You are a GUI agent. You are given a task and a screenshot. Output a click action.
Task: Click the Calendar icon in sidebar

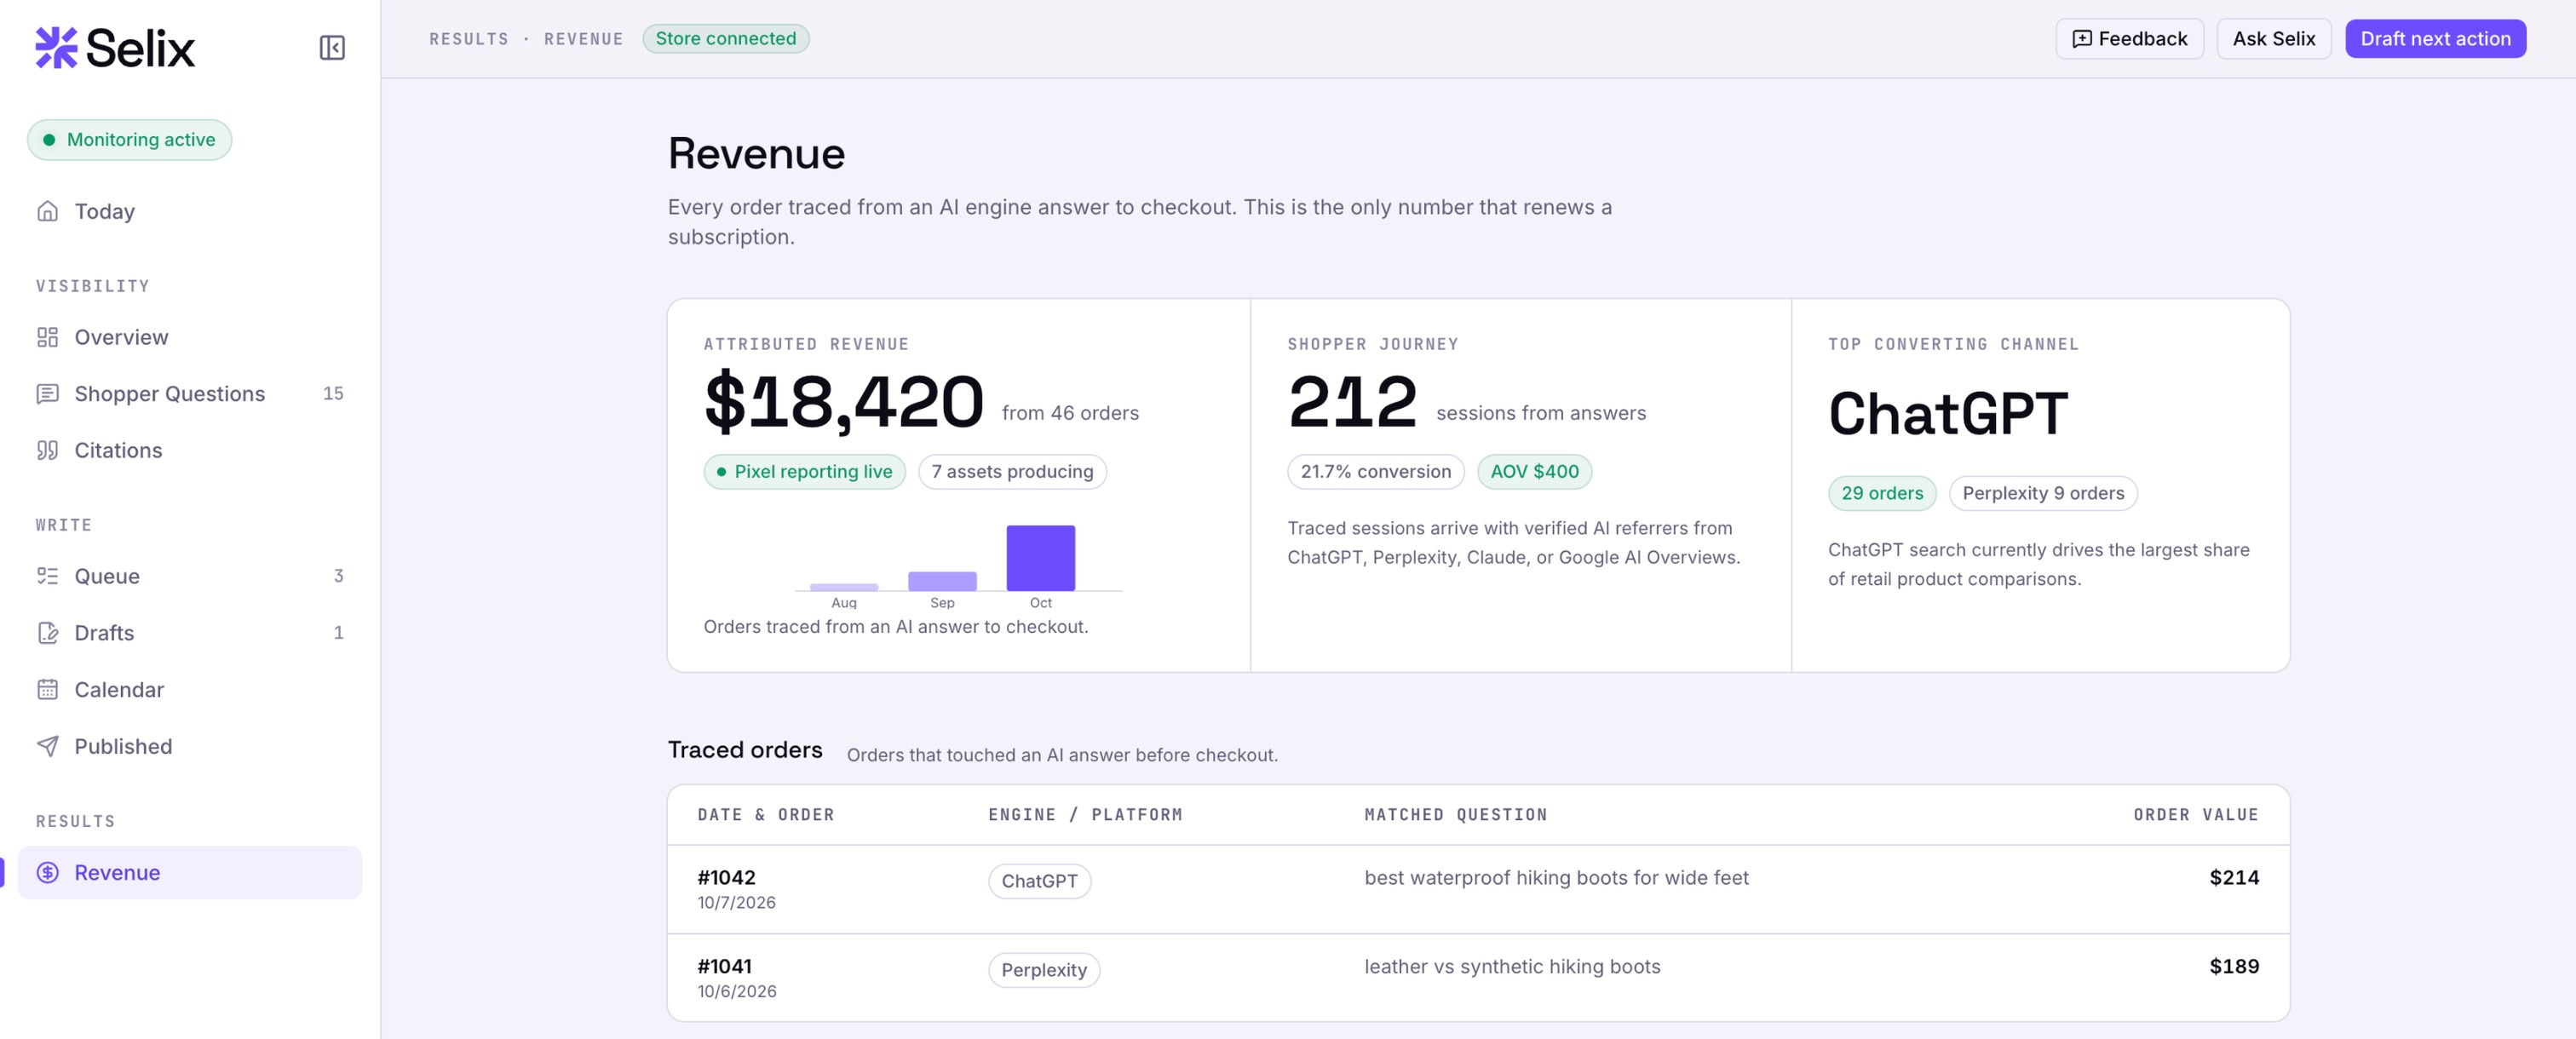[x=48, y=689]
